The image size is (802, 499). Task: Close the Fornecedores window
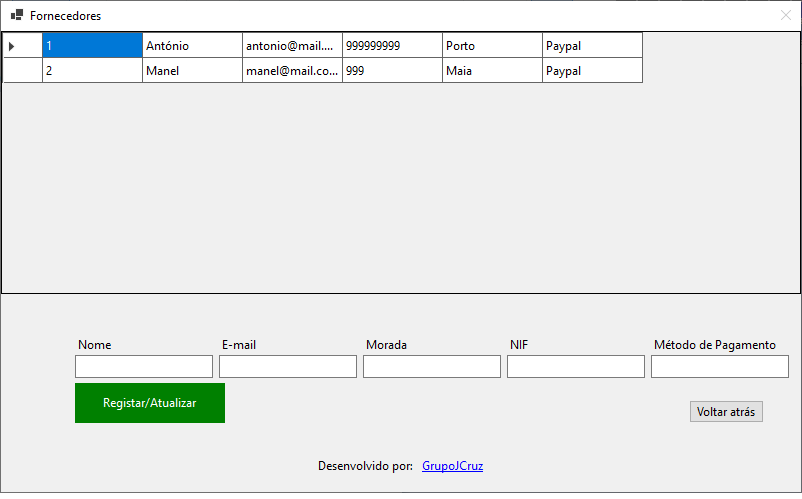(x=785, y=16)
